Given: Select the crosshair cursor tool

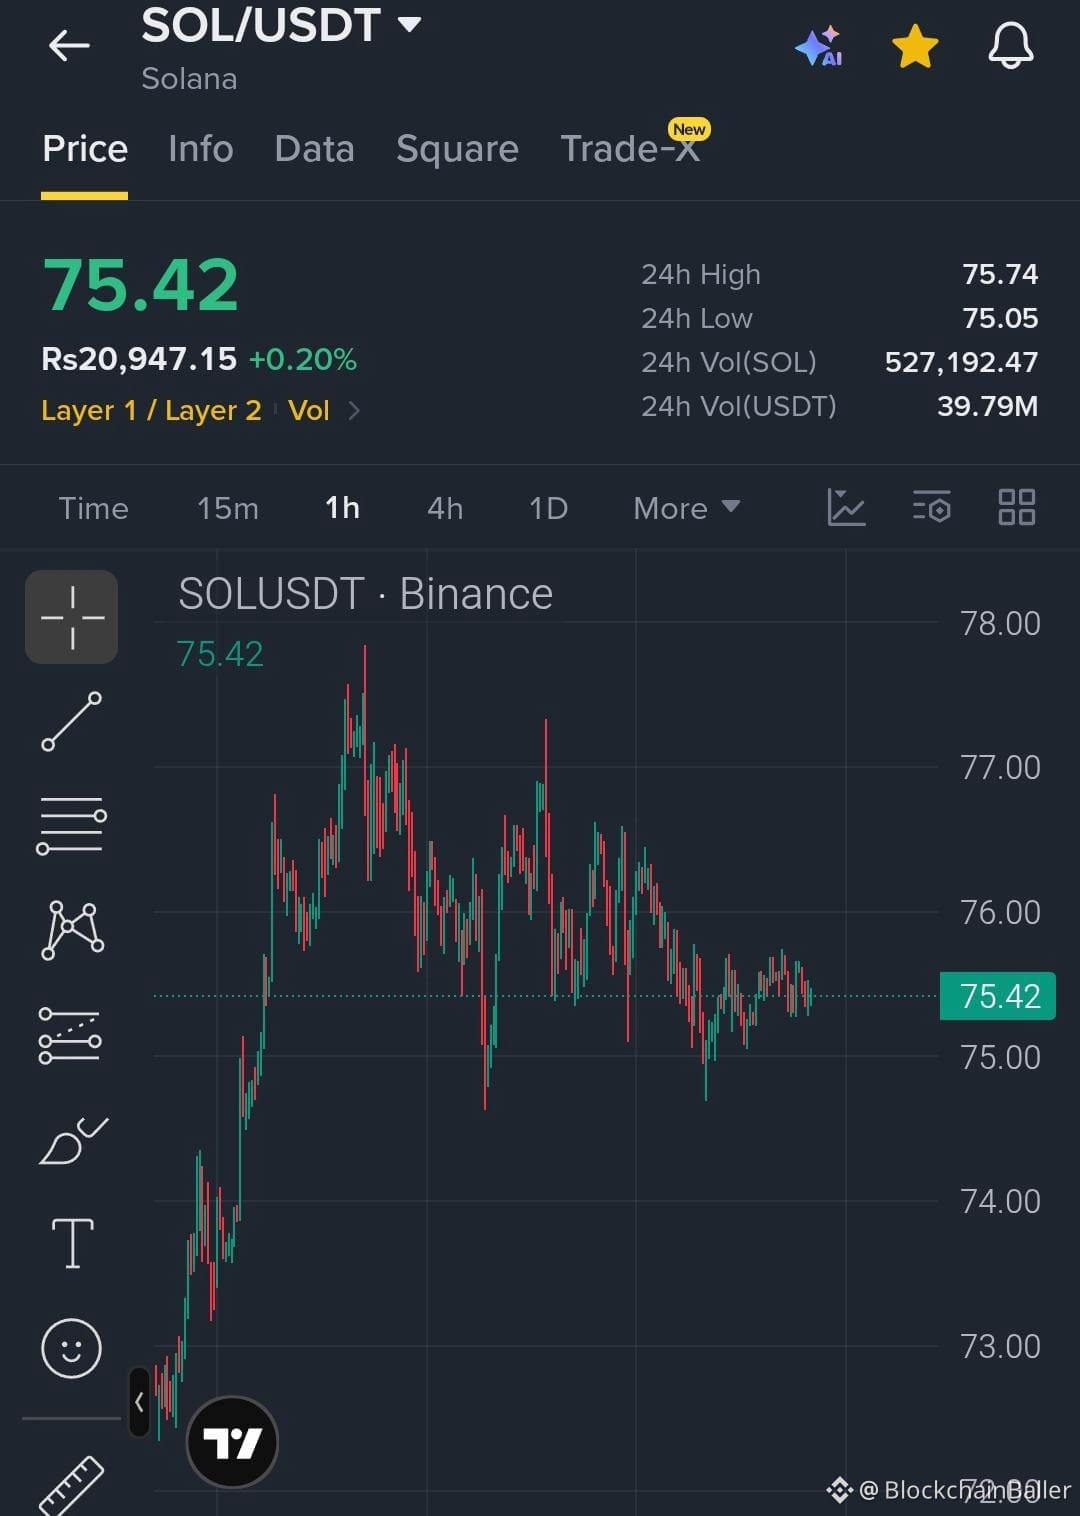Looking at the screenshot, I should coord(72,617).
